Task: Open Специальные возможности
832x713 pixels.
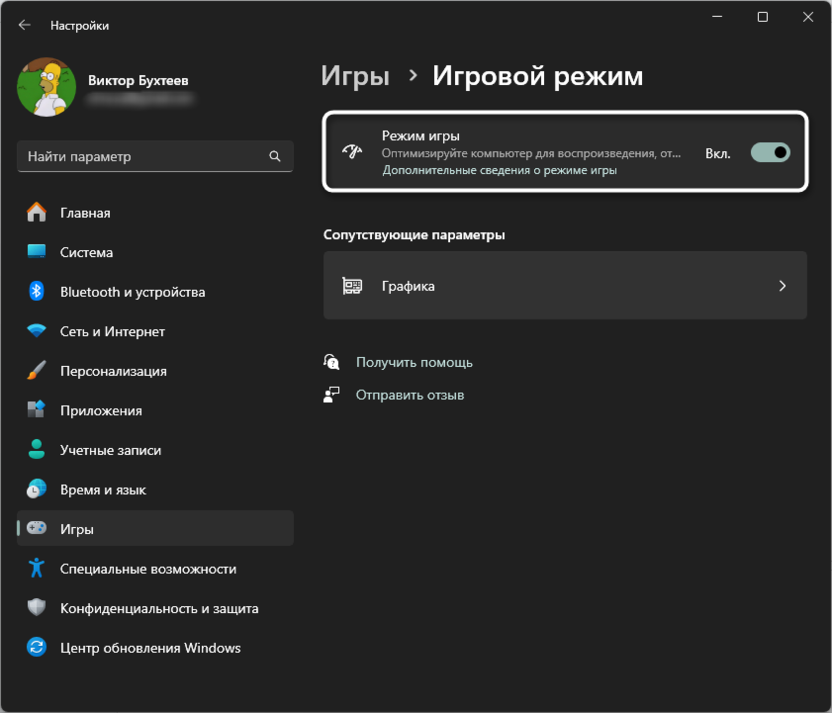Action: point(155,568)
